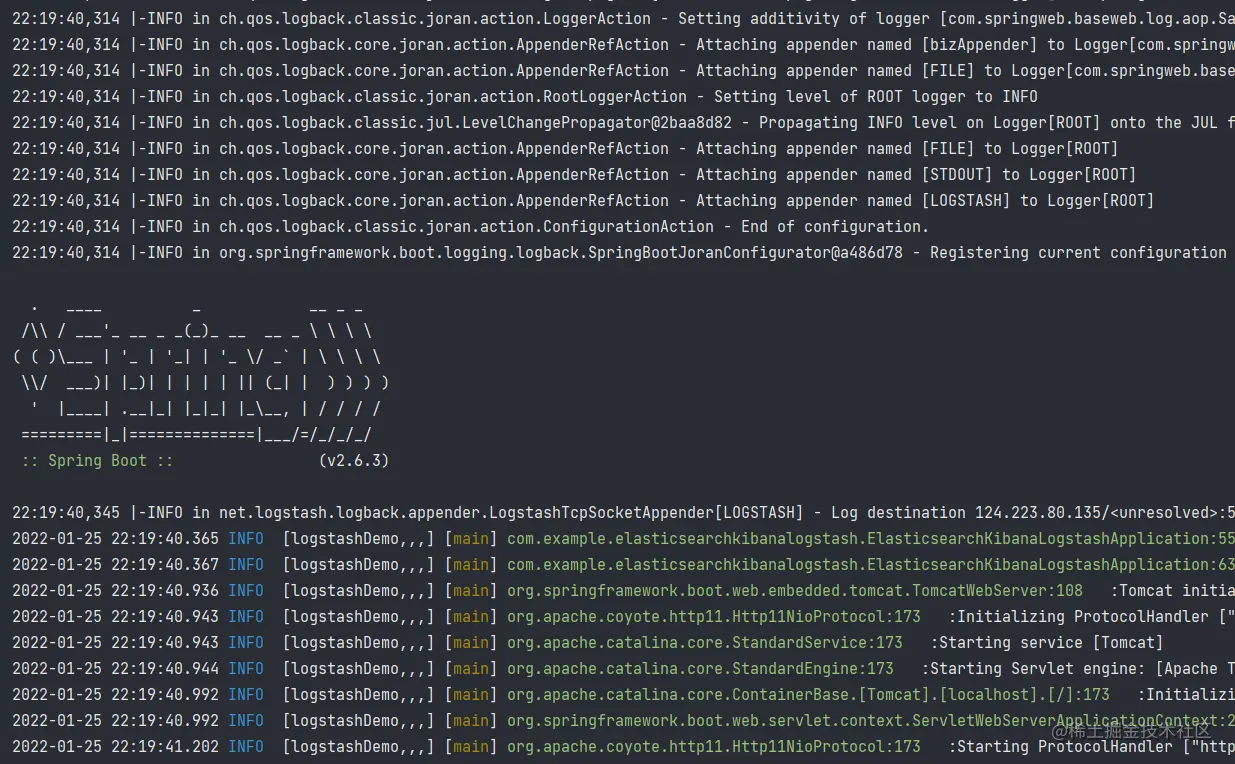Click the "[STDOUT]" appender name

point(957,174)
